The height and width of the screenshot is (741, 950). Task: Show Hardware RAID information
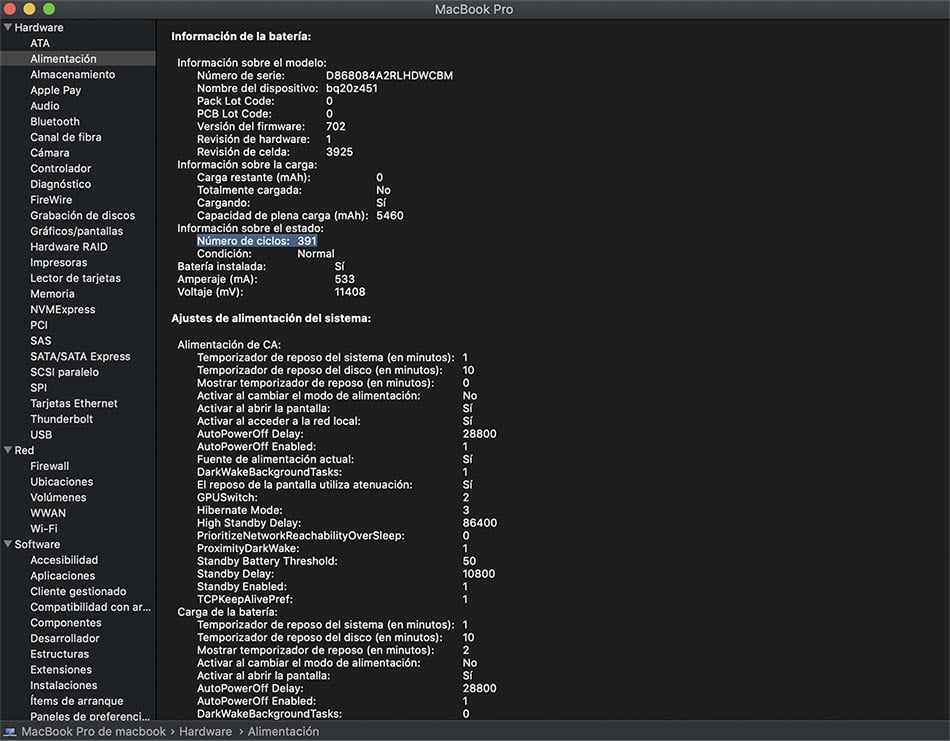pyautogui.click(x=69, y=247)
